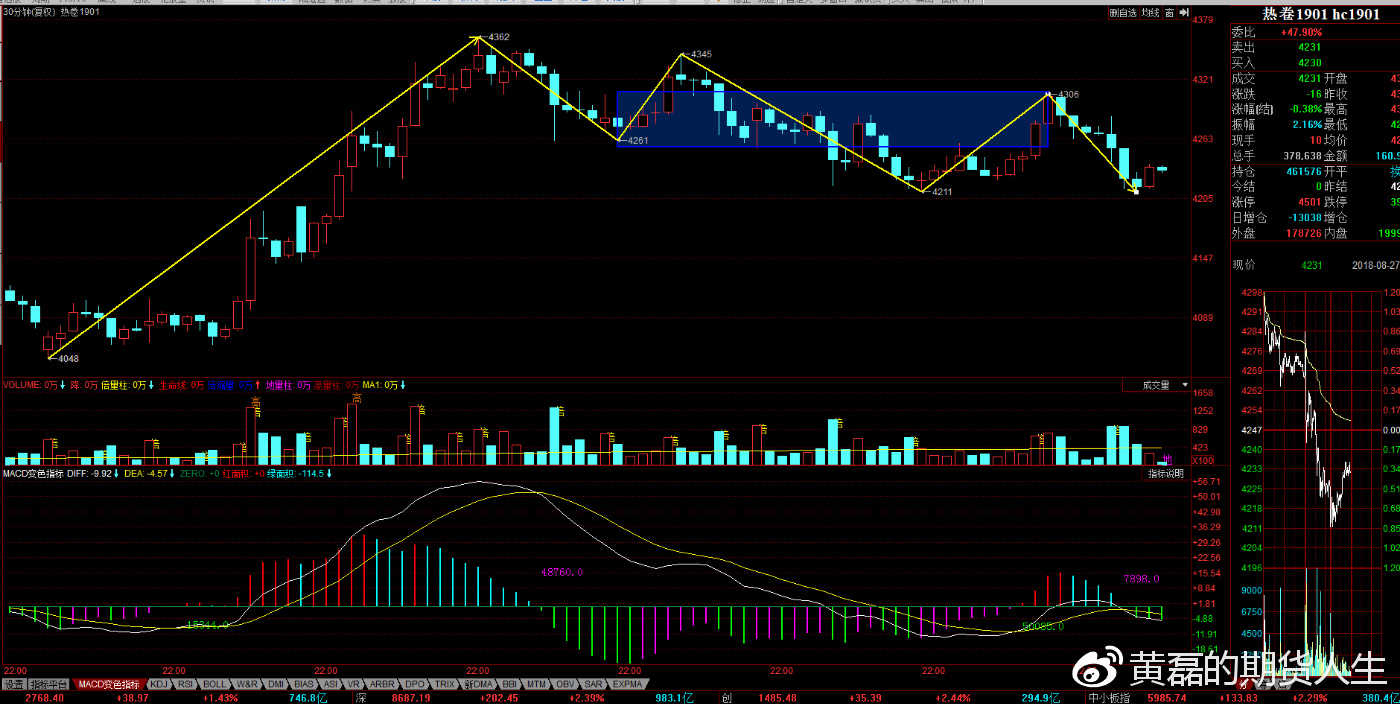Switch to the 新DMA indicator tab

click(x=478, y=685)
